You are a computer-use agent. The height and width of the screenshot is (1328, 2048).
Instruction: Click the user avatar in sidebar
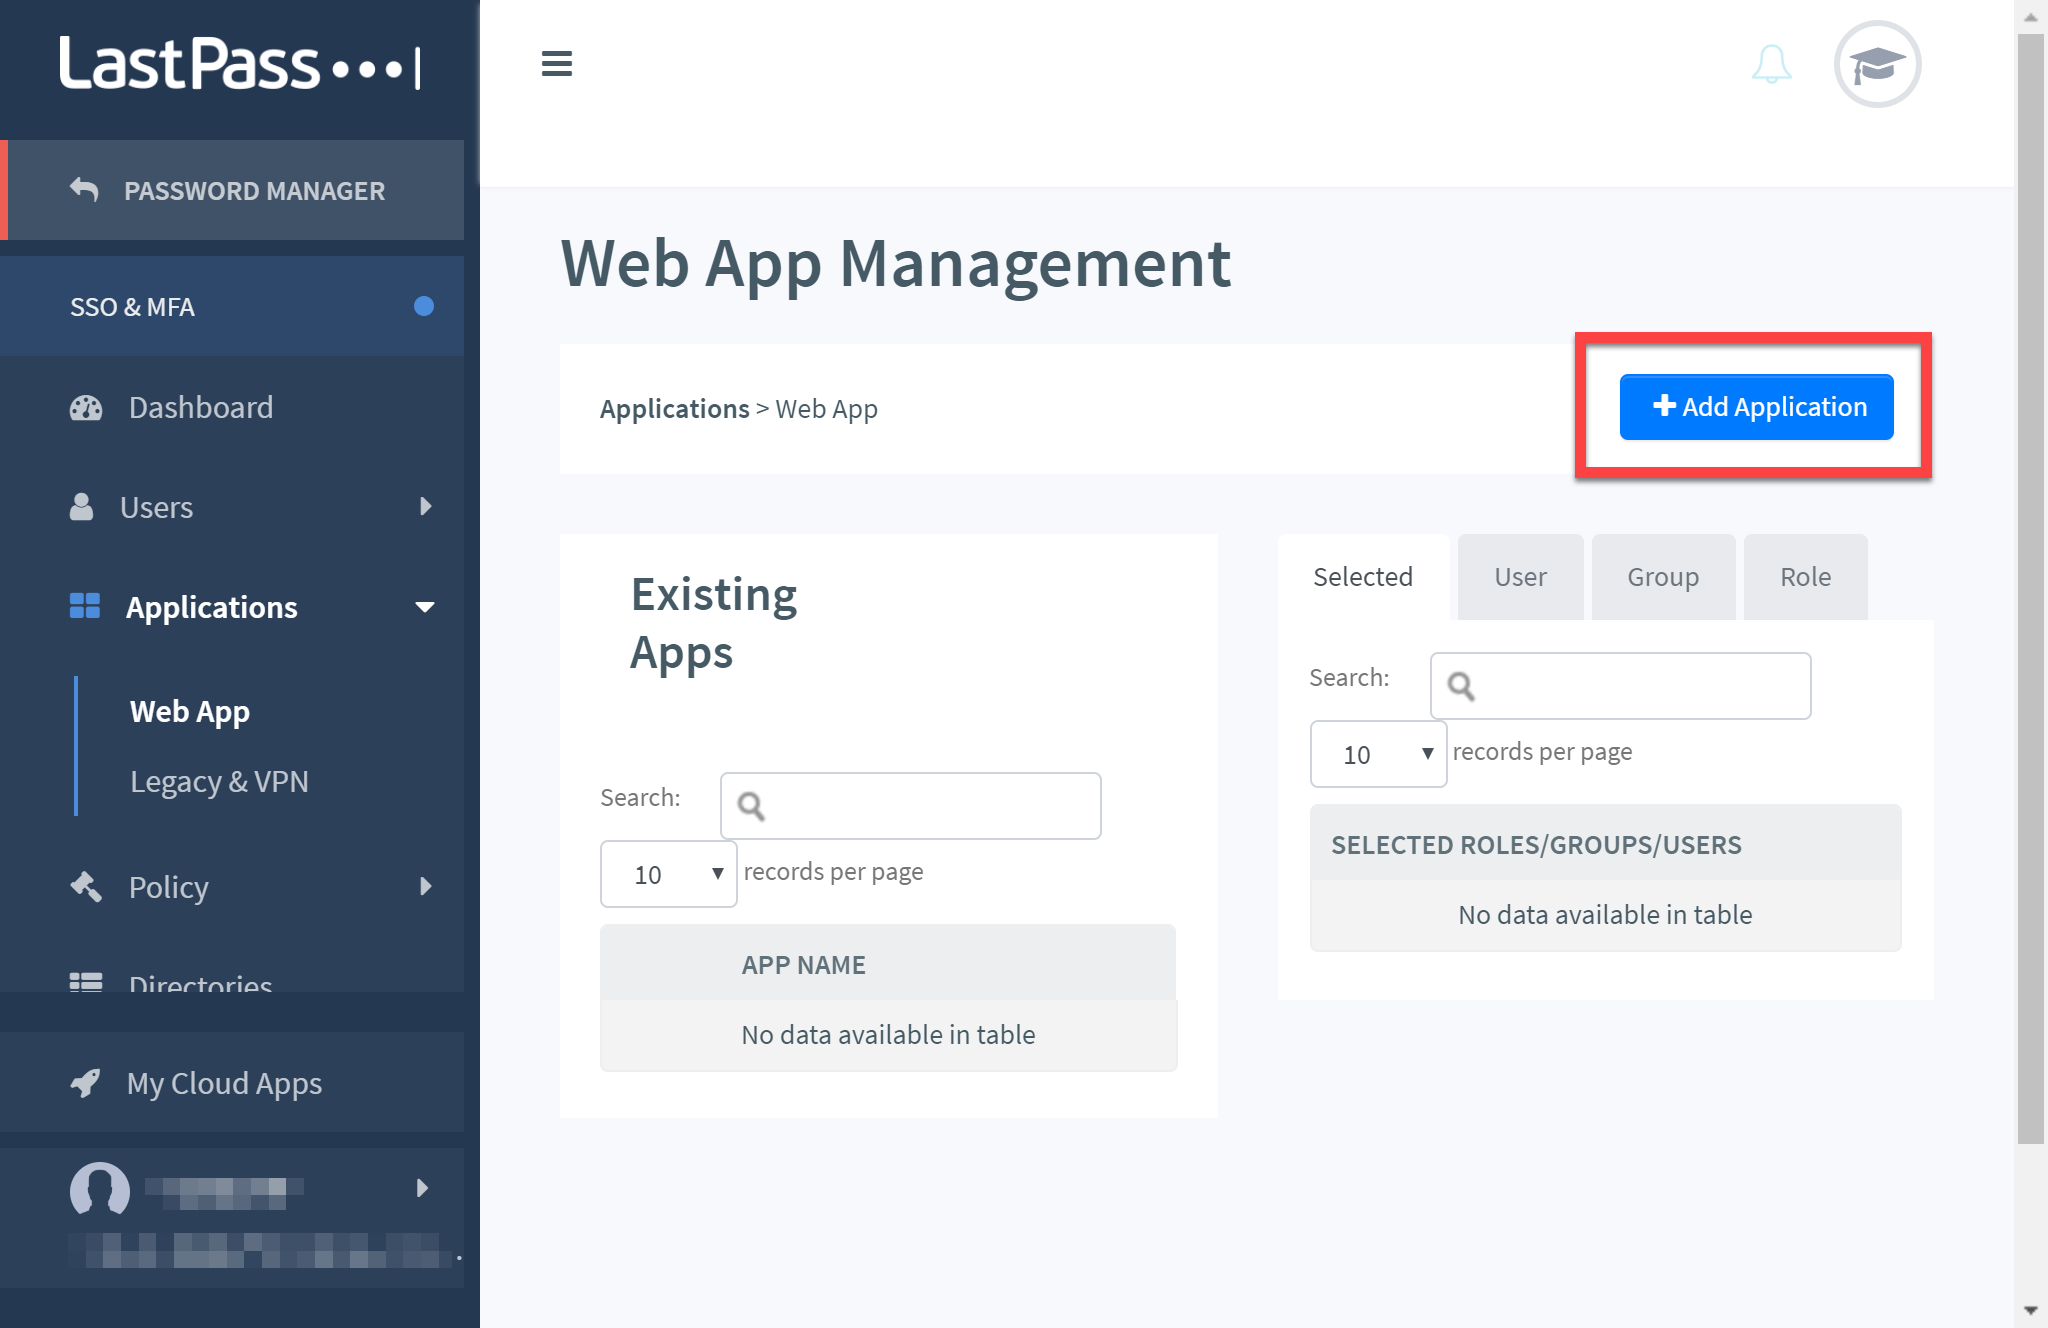click(99, 1188)
